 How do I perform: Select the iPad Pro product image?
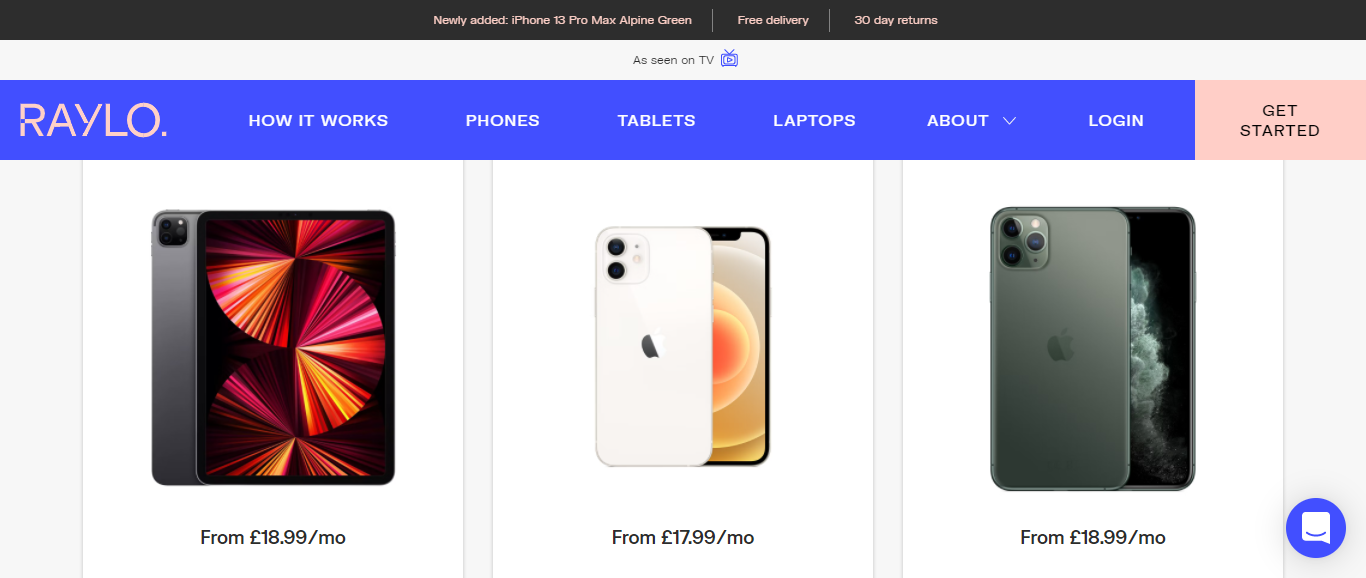tap(273, 348)
